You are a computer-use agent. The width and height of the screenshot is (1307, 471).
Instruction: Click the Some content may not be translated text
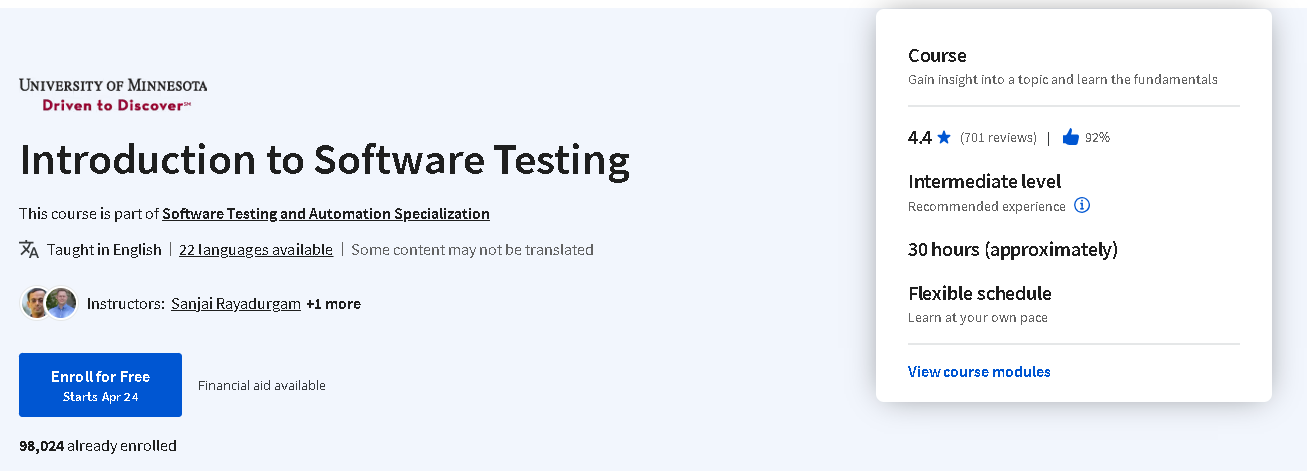point(472,250)
